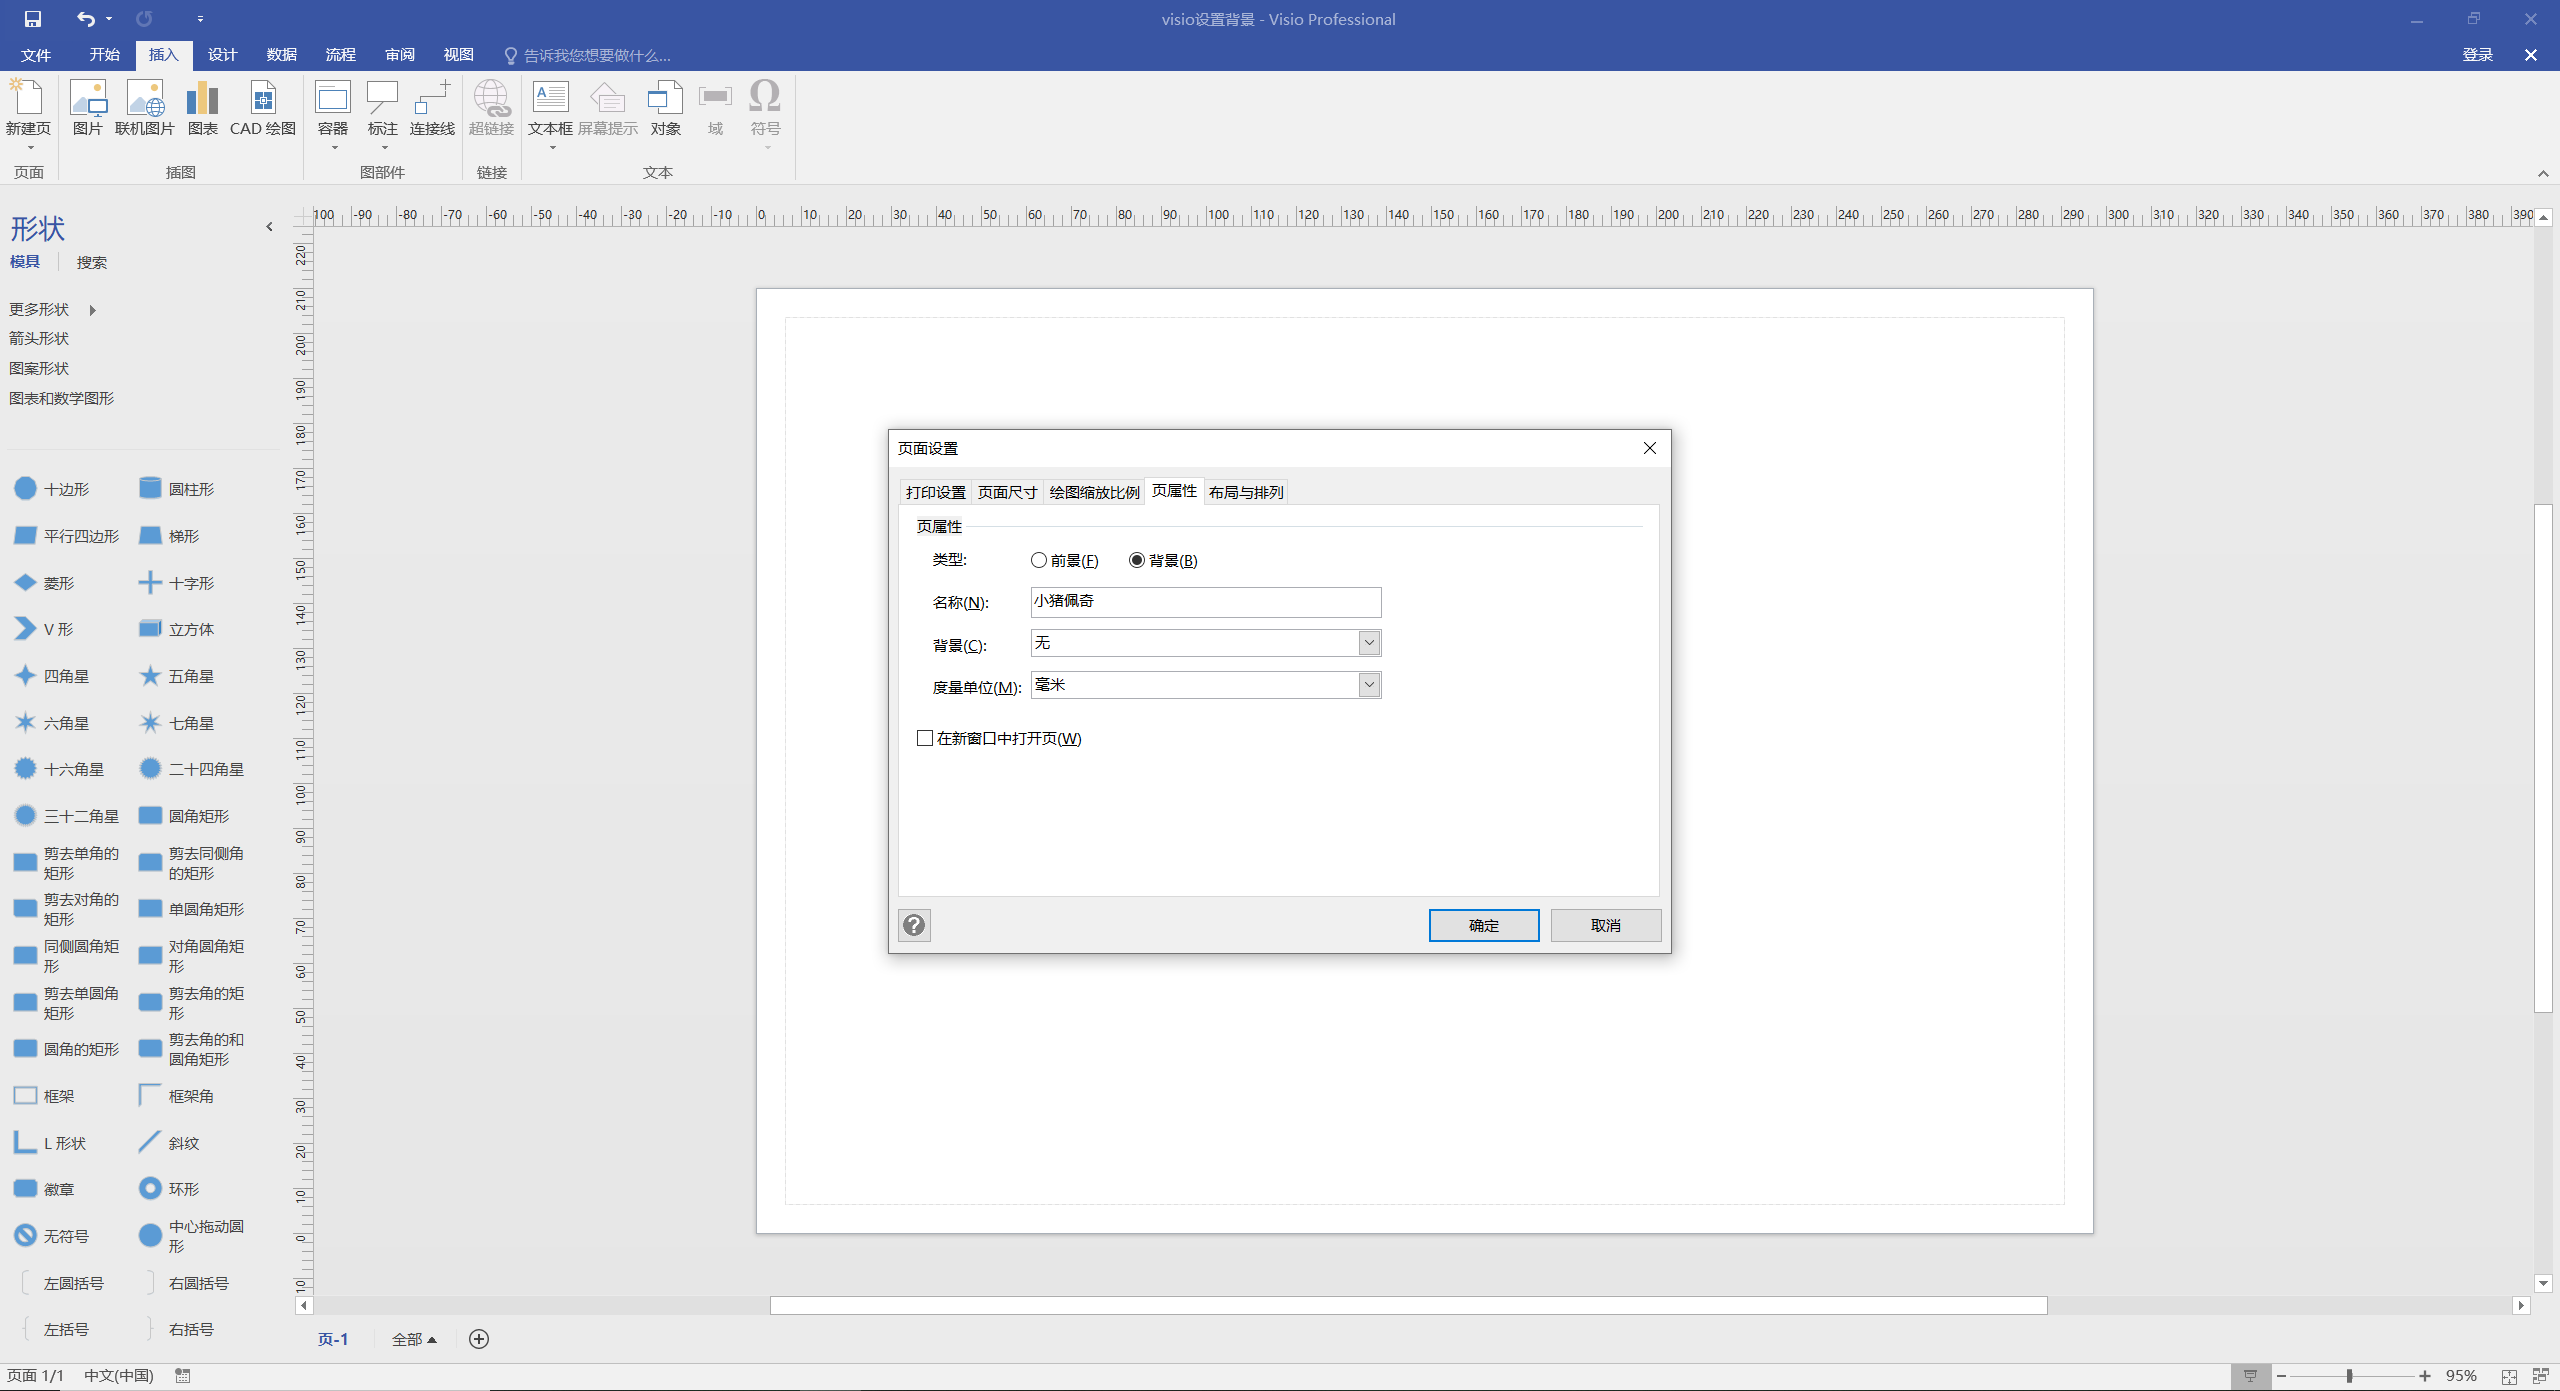Add a new page with plus icon
This screenshot has height=1391, width=2560.
tap(479, 1339)
